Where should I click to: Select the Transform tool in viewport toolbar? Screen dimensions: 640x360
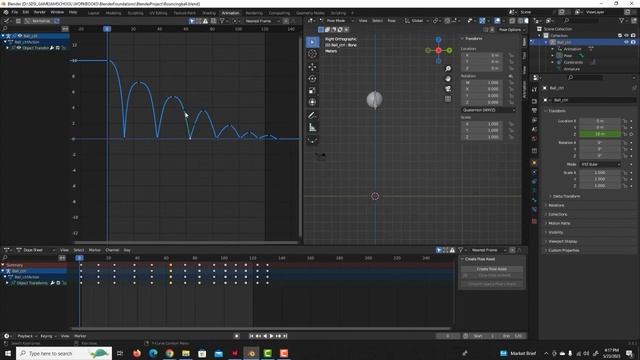click(x=312, y=102)
